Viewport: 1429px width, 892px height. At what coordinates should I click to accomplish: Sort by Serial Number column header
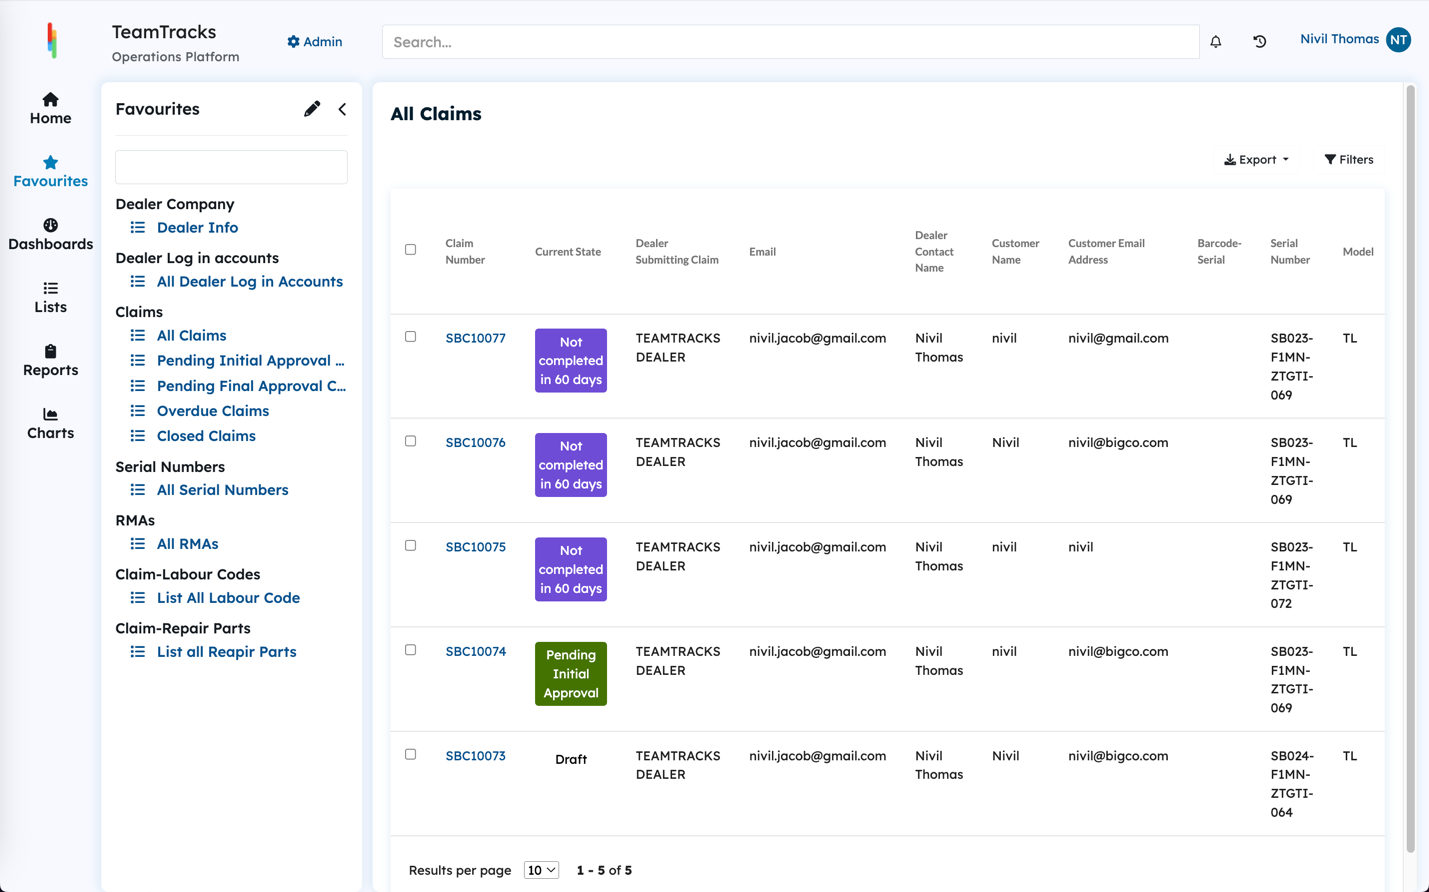point(1290,252)
